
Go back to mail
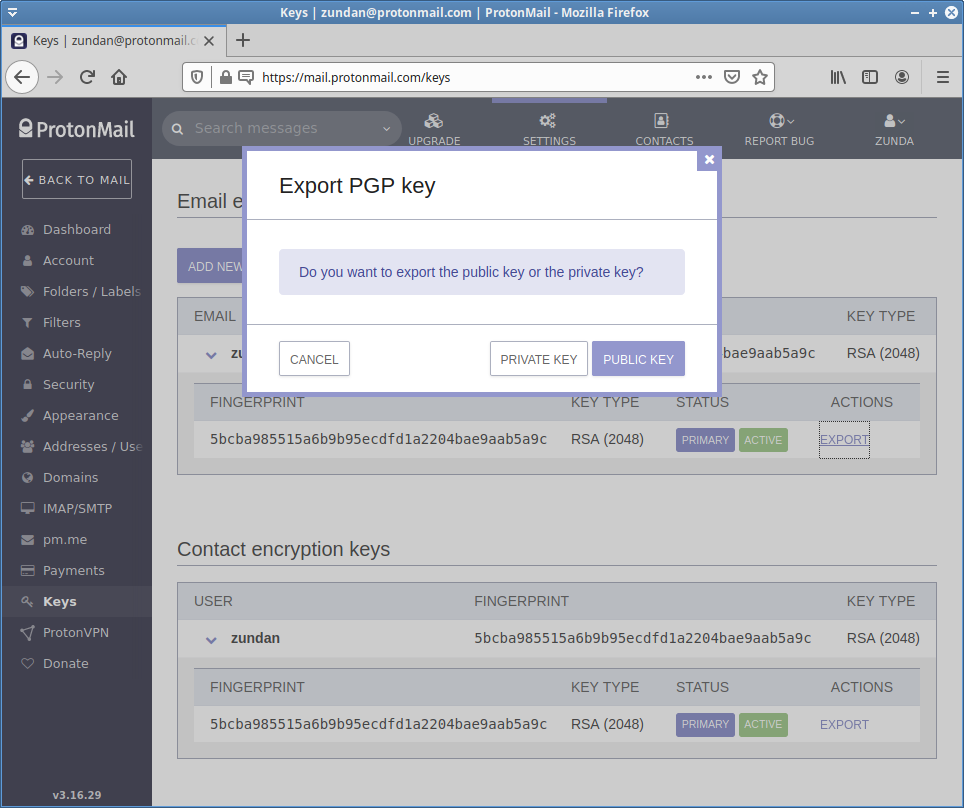pos(77,179)
